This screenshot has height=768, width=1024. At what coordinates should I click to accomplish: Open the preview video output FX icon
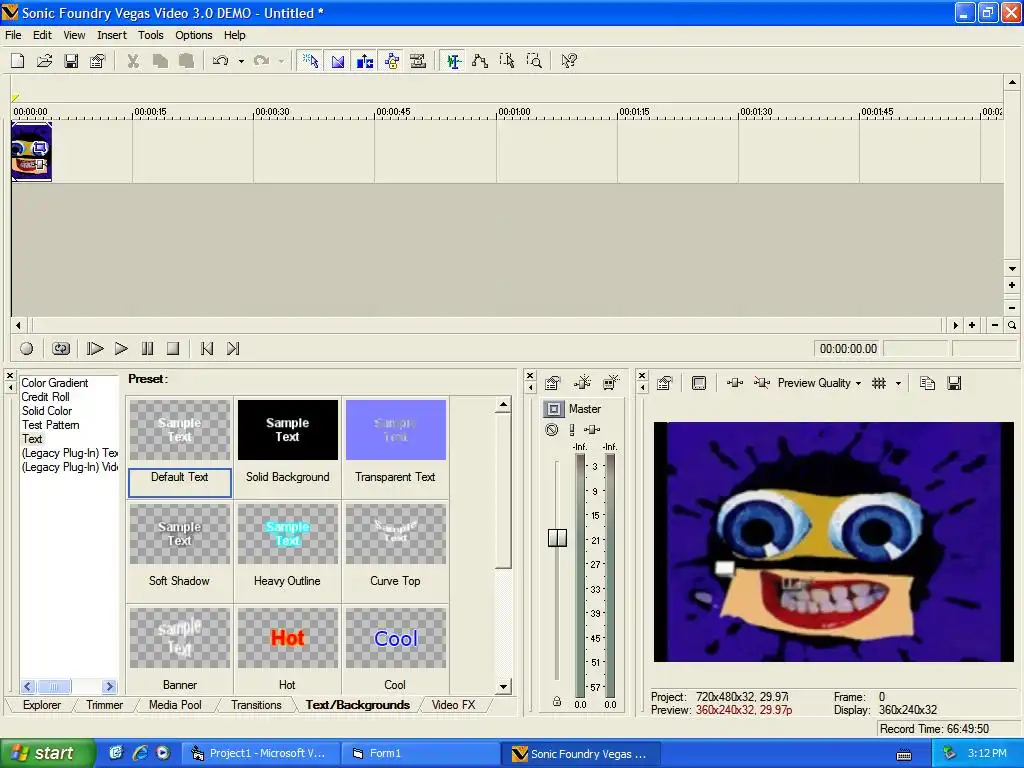[735, 383]
